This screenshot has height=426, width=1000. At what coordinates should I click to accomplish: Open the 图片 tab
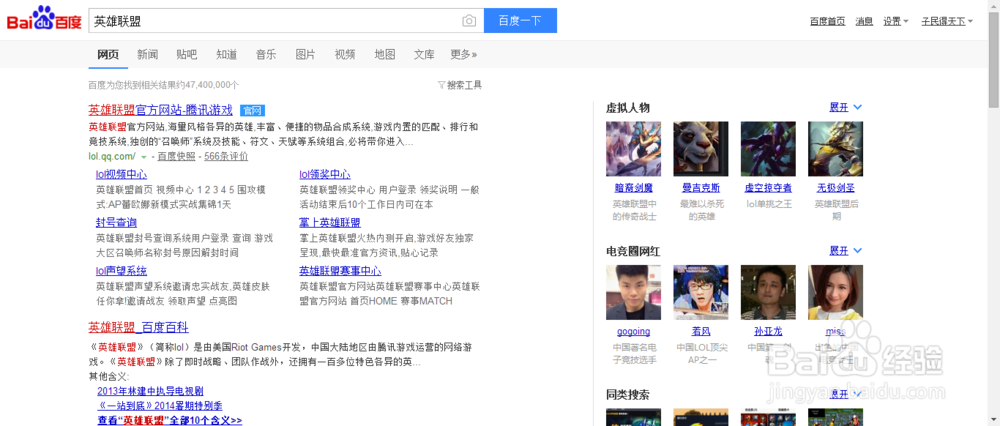(305, 54)
